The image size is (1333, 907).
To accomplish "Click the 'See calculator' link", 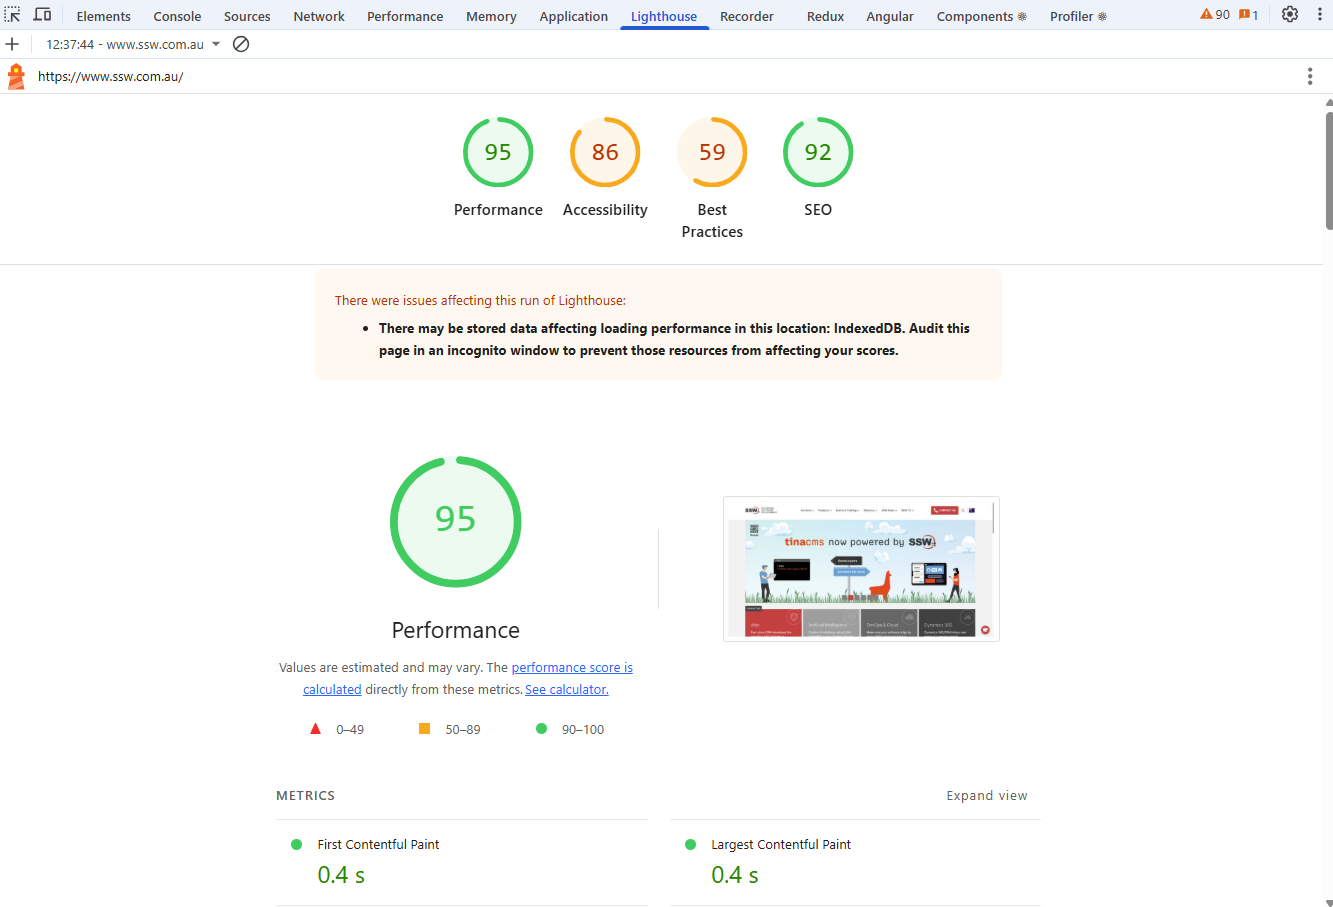I will pyautogui.click(x=566, y=690).
